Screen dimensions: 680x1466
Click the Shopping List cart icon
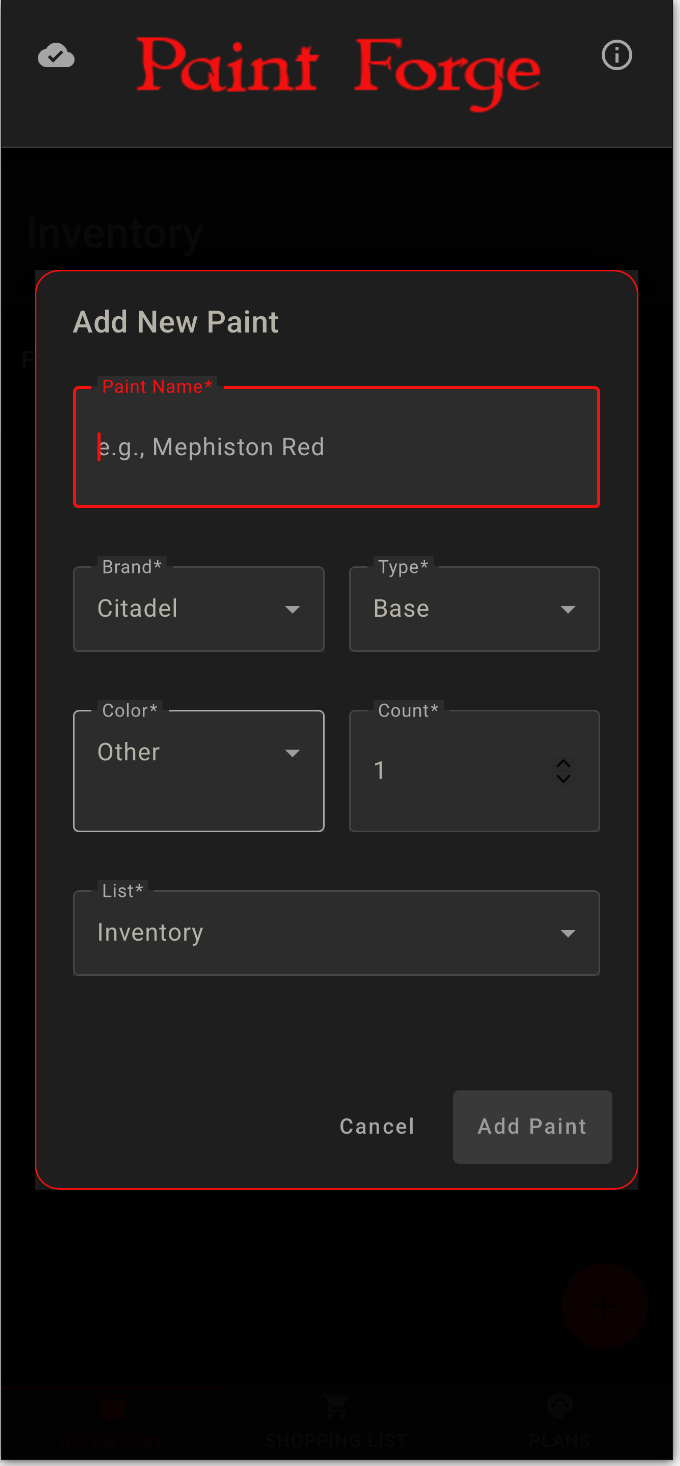[336, 1407]
